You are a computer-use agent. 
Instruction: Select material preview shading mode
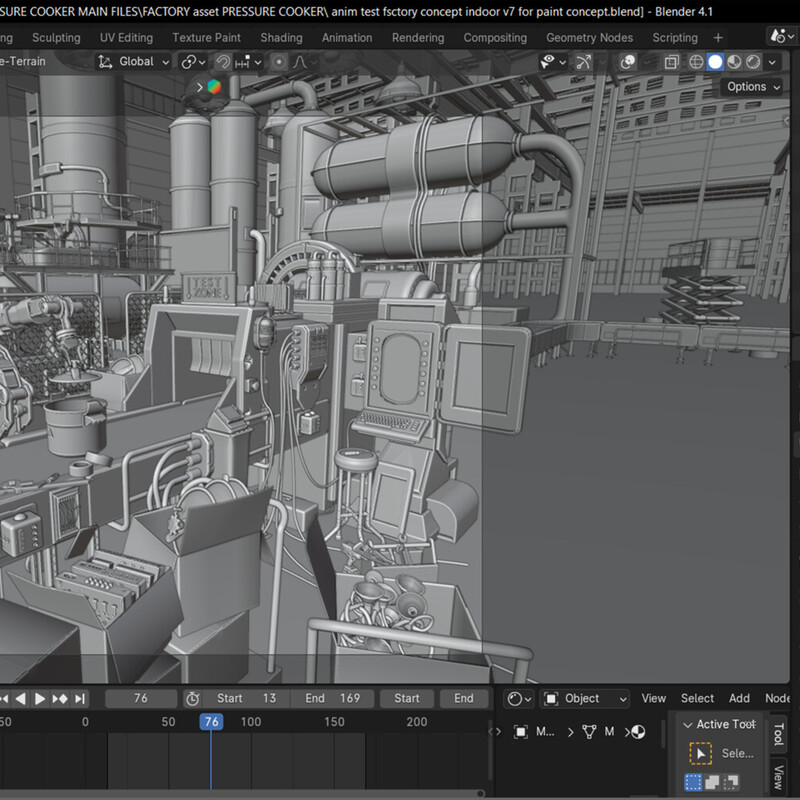[734, 62]
